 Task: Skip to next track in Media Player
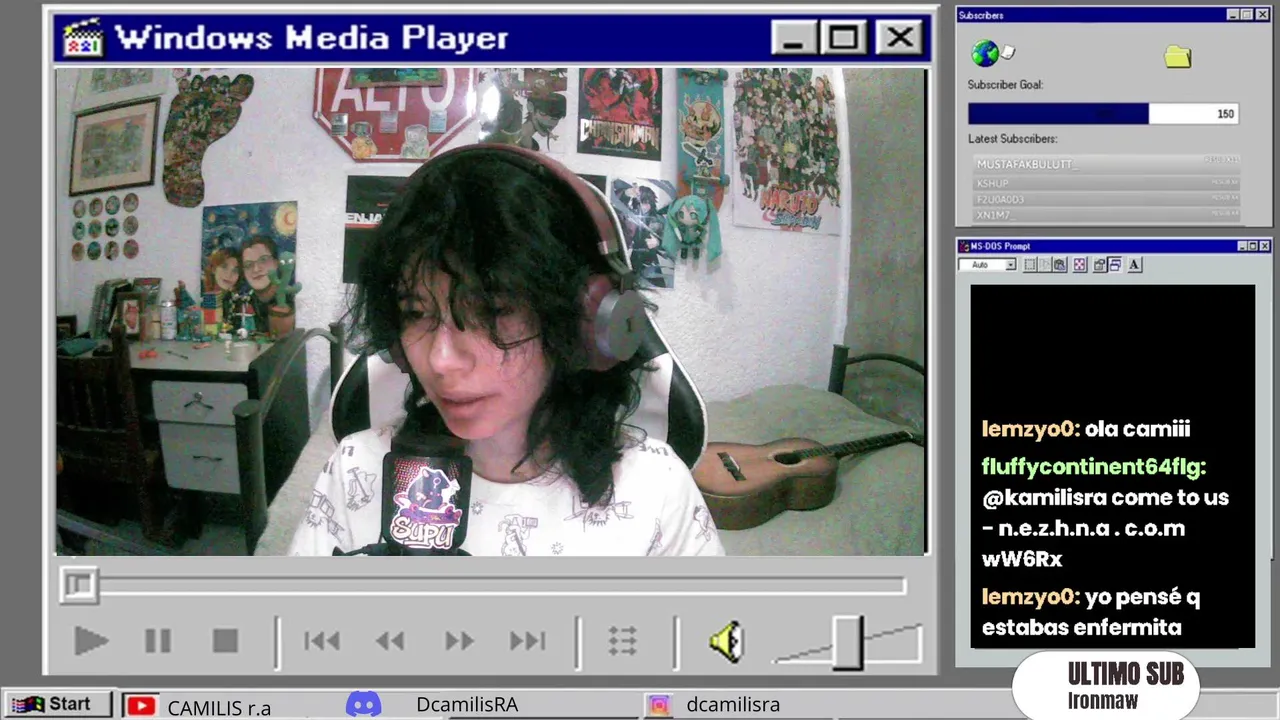click(527, 641)
